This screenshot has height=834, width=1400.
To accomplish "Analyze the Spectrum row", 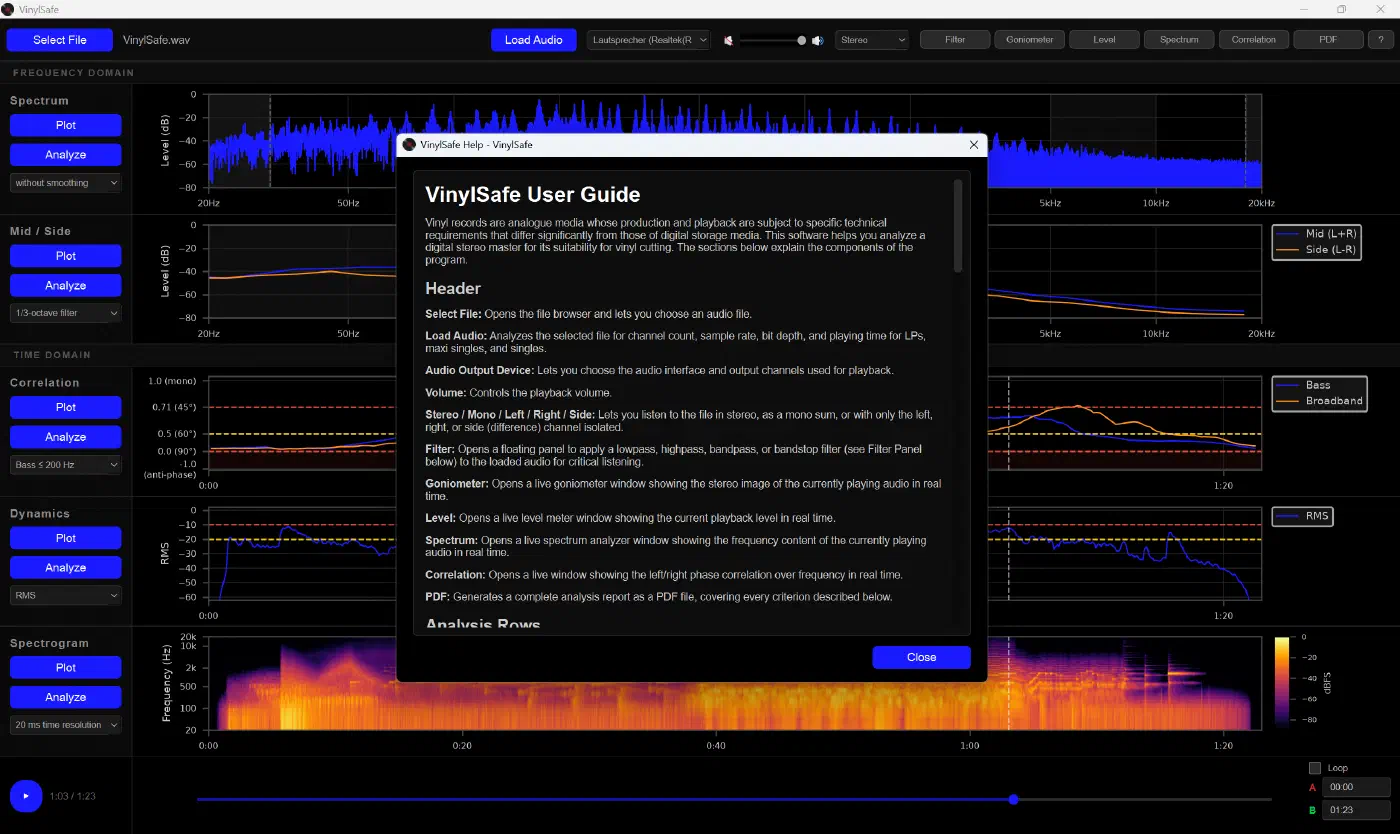I will click(x=66, y=155).
